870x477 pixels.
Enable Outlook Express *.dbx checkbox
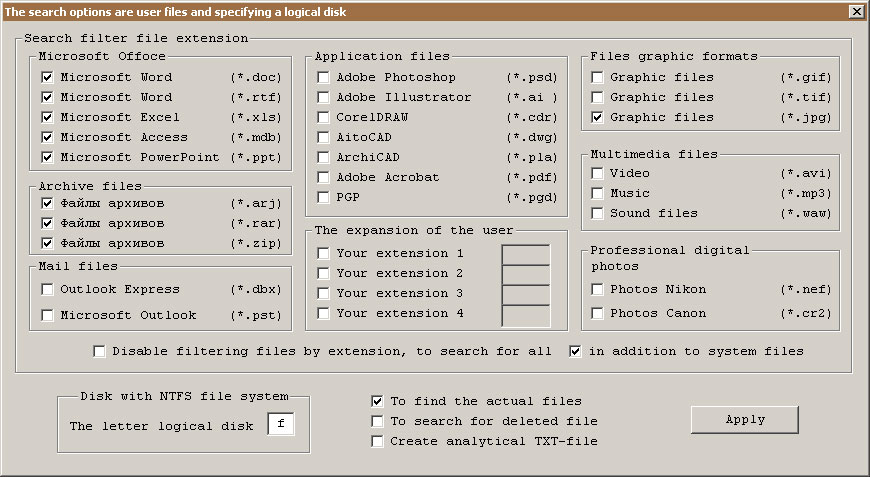pos(47,289)
